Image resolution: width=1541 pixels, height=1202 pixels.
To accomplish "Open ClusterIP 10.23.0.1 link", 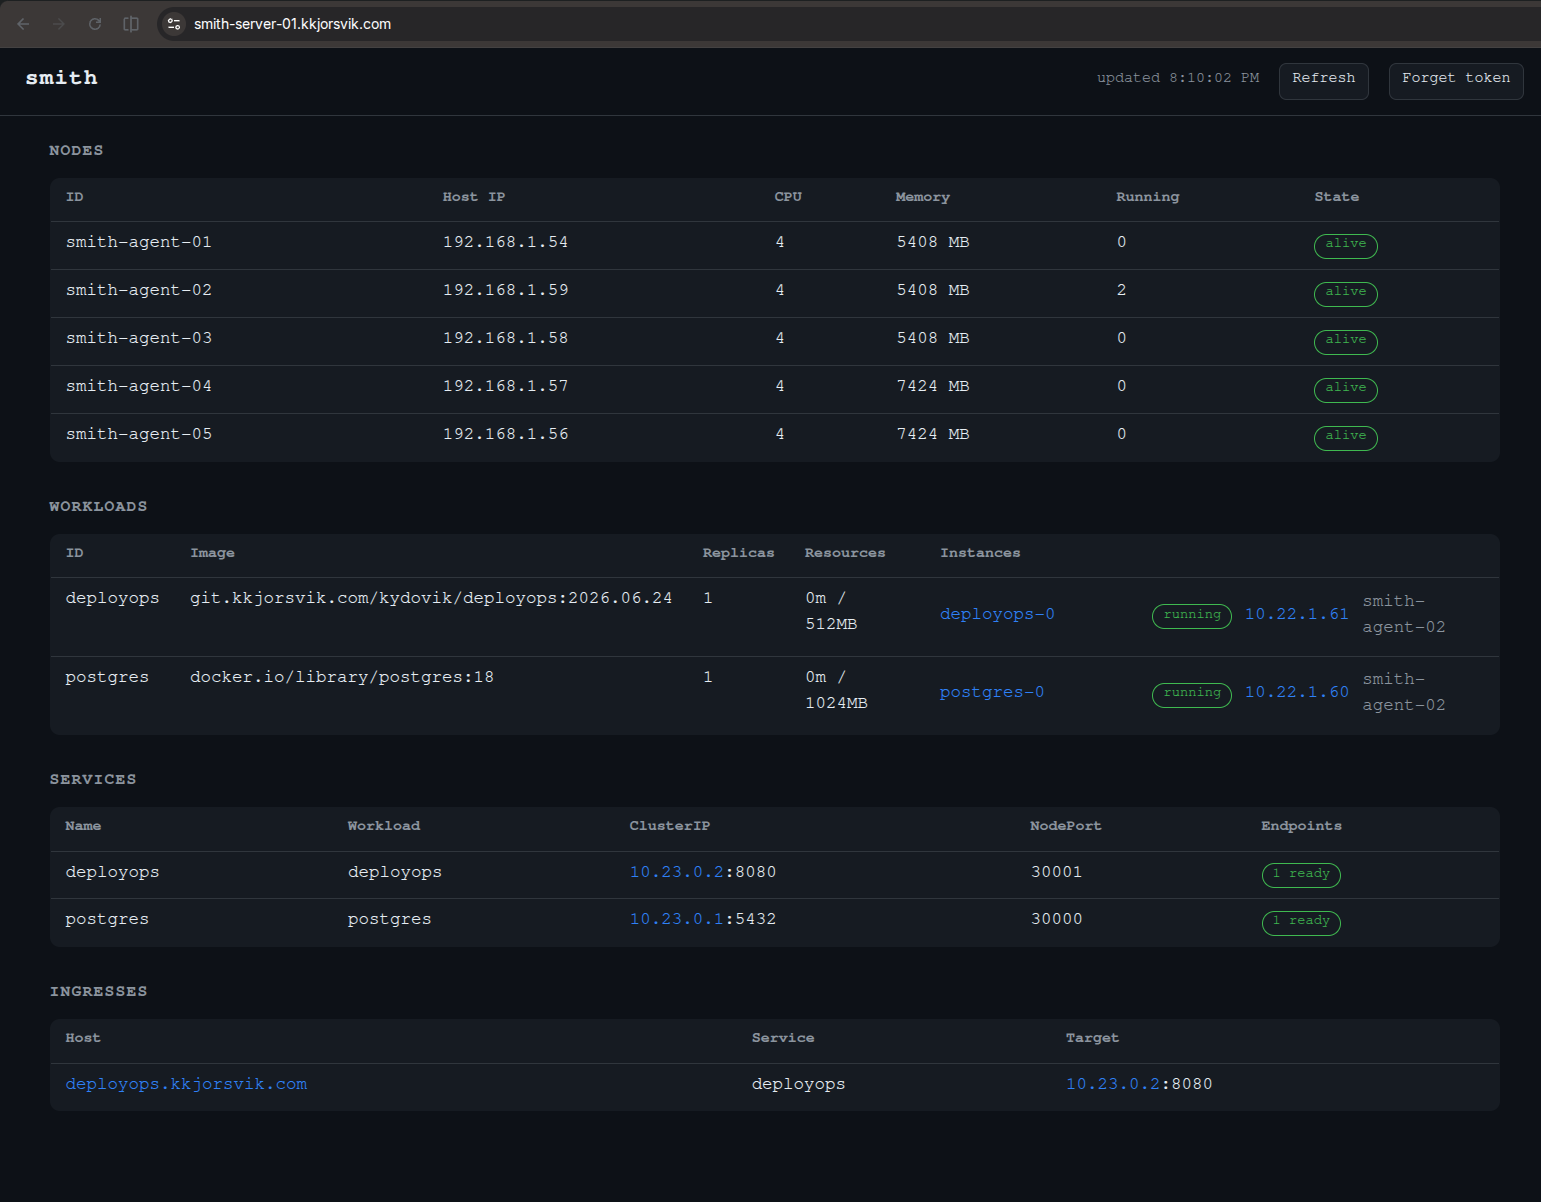I will click(676, 919).
